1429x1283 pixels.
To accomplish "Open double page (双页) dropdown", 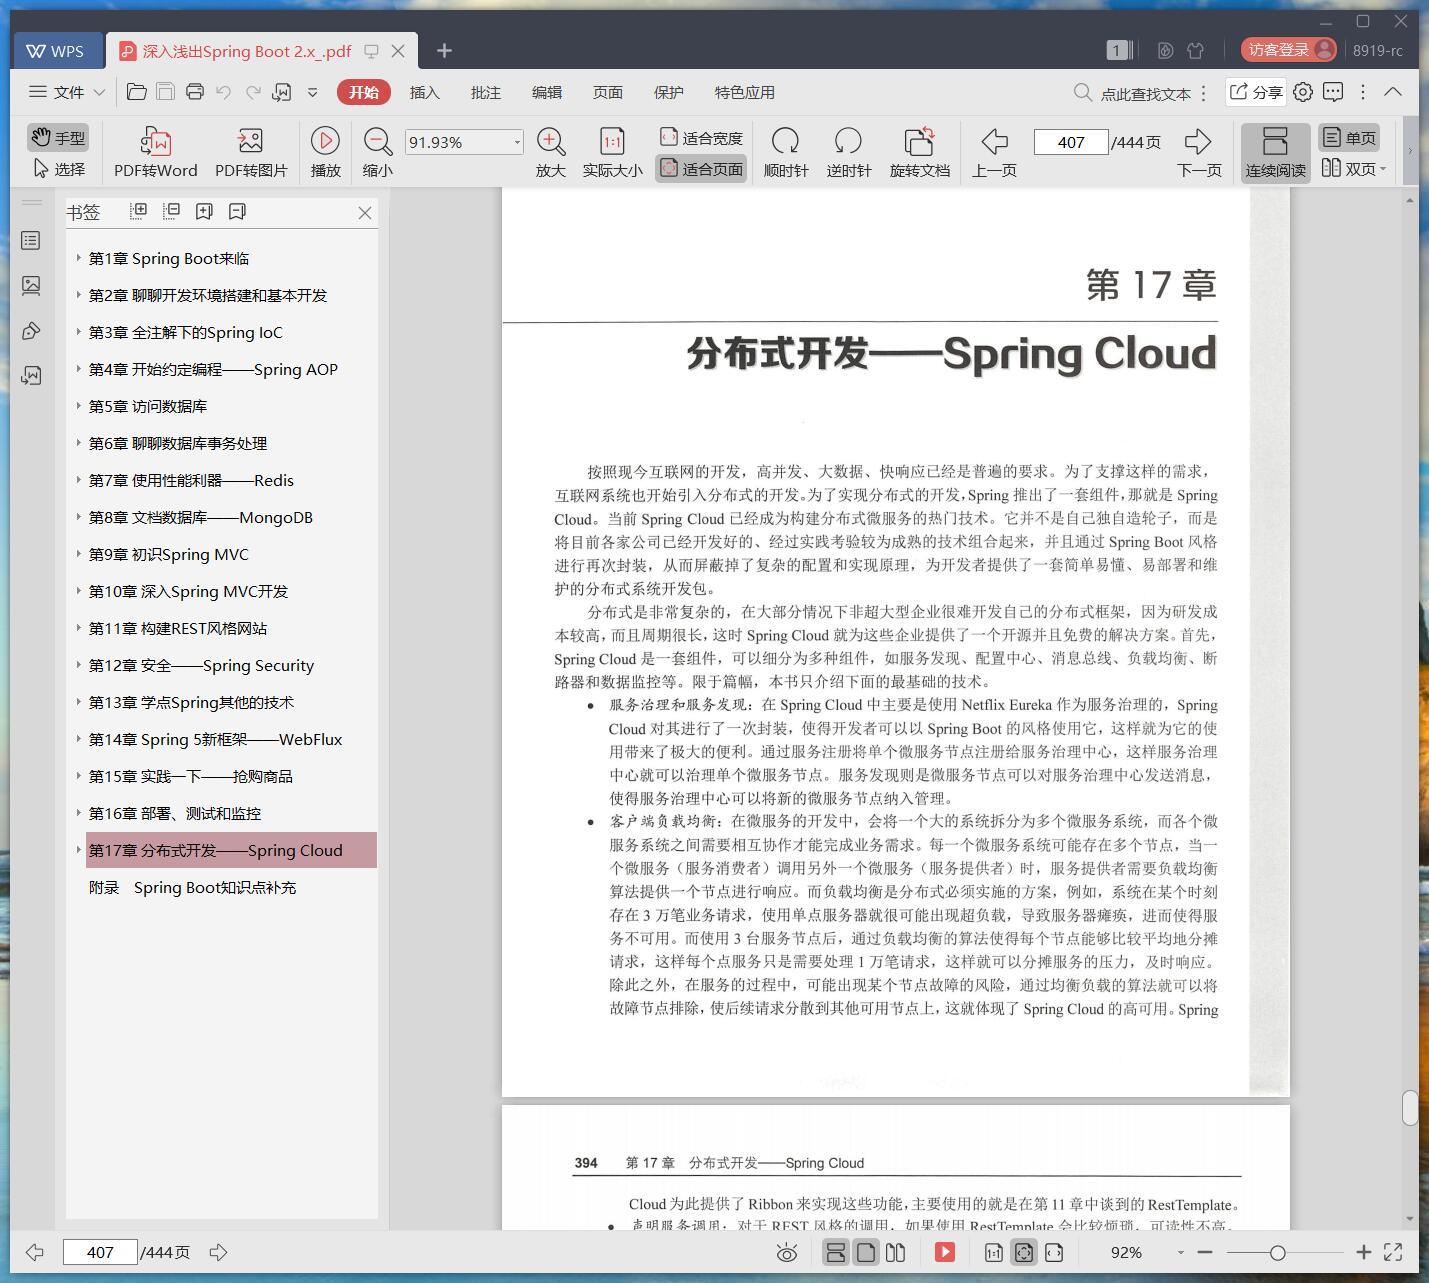I will 1354,169.
